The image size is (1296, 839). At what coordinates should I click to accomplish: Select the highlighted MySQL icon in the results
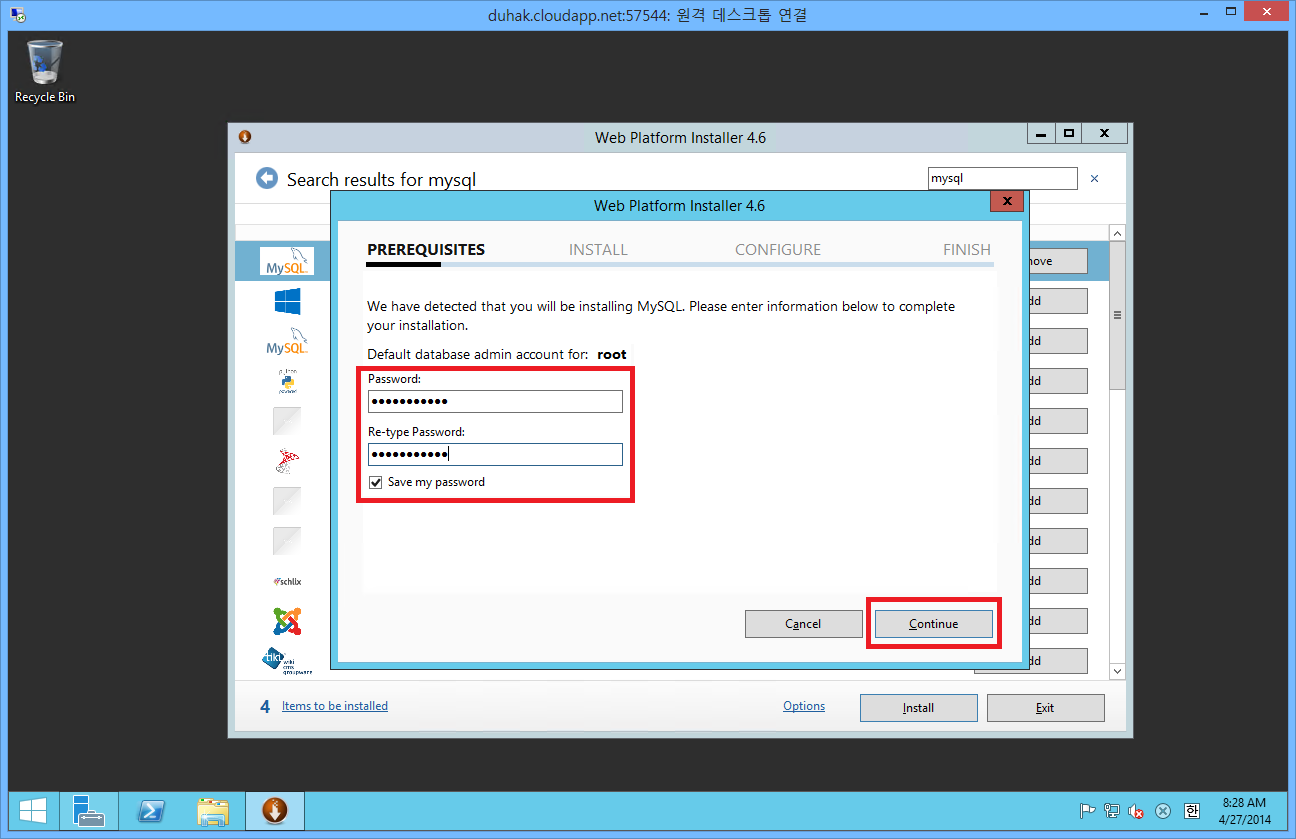[286, 261]
